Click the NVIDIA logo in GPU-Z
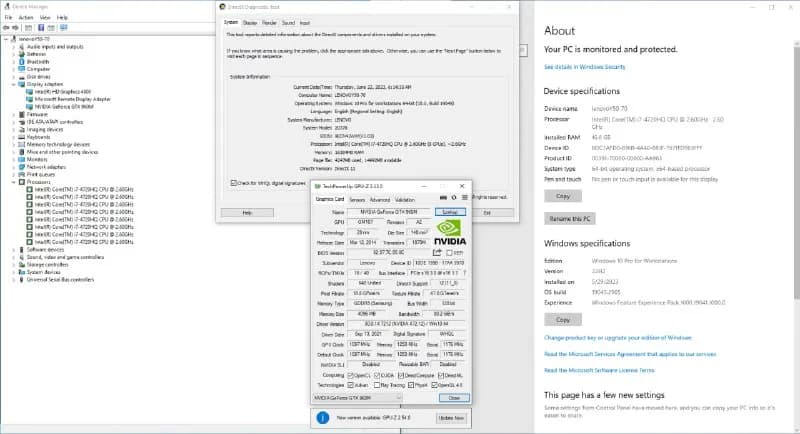This screenshot has width=800, height=434. (449, 232)
